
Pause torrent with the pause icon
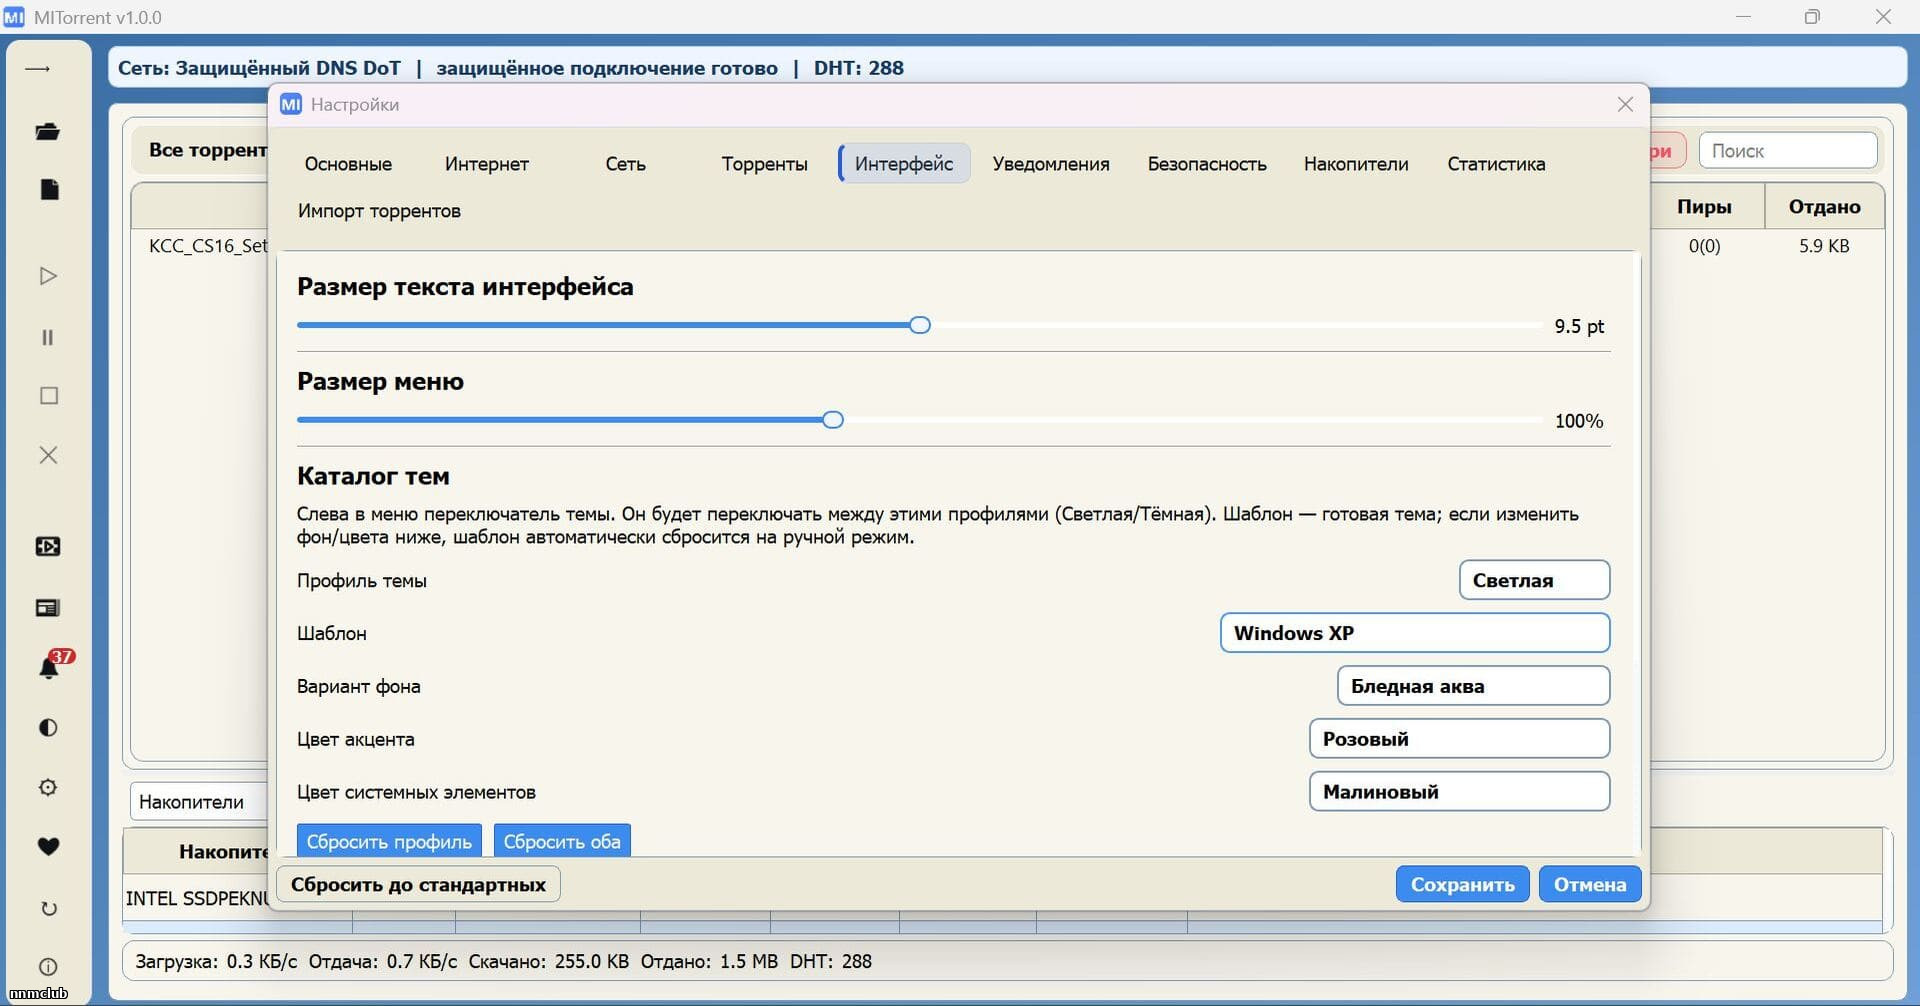(x=47, y=337)
